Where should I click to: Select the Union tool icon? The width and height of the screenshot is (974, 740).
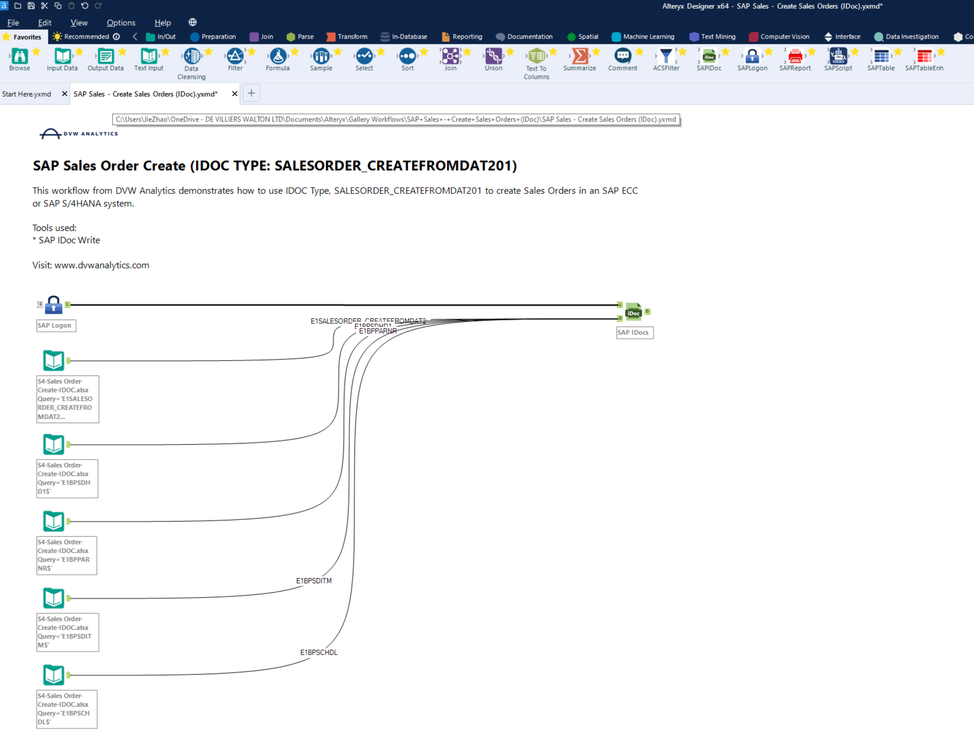point(493,56)
